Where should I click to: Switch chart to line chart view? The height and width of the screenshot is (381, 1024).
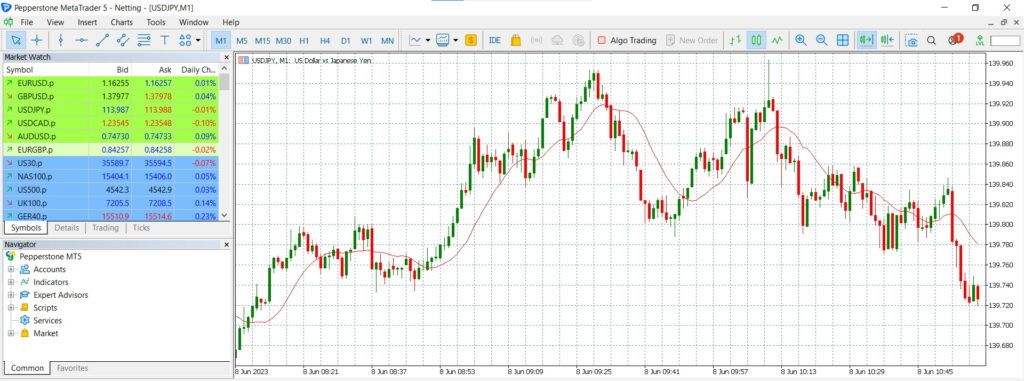[776, 40]
